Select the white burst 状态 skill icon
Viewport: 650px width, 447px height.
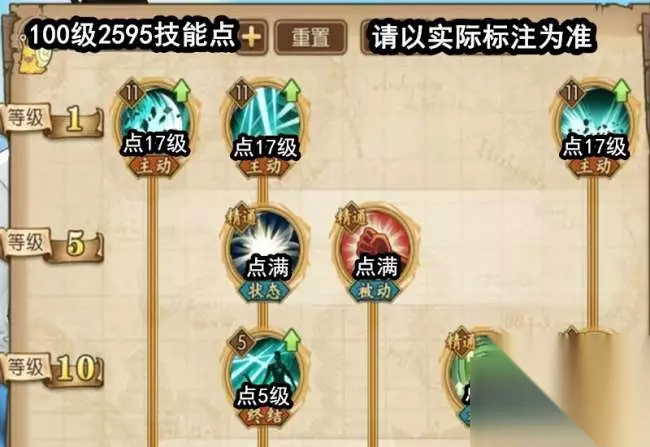tap(265, 251)
